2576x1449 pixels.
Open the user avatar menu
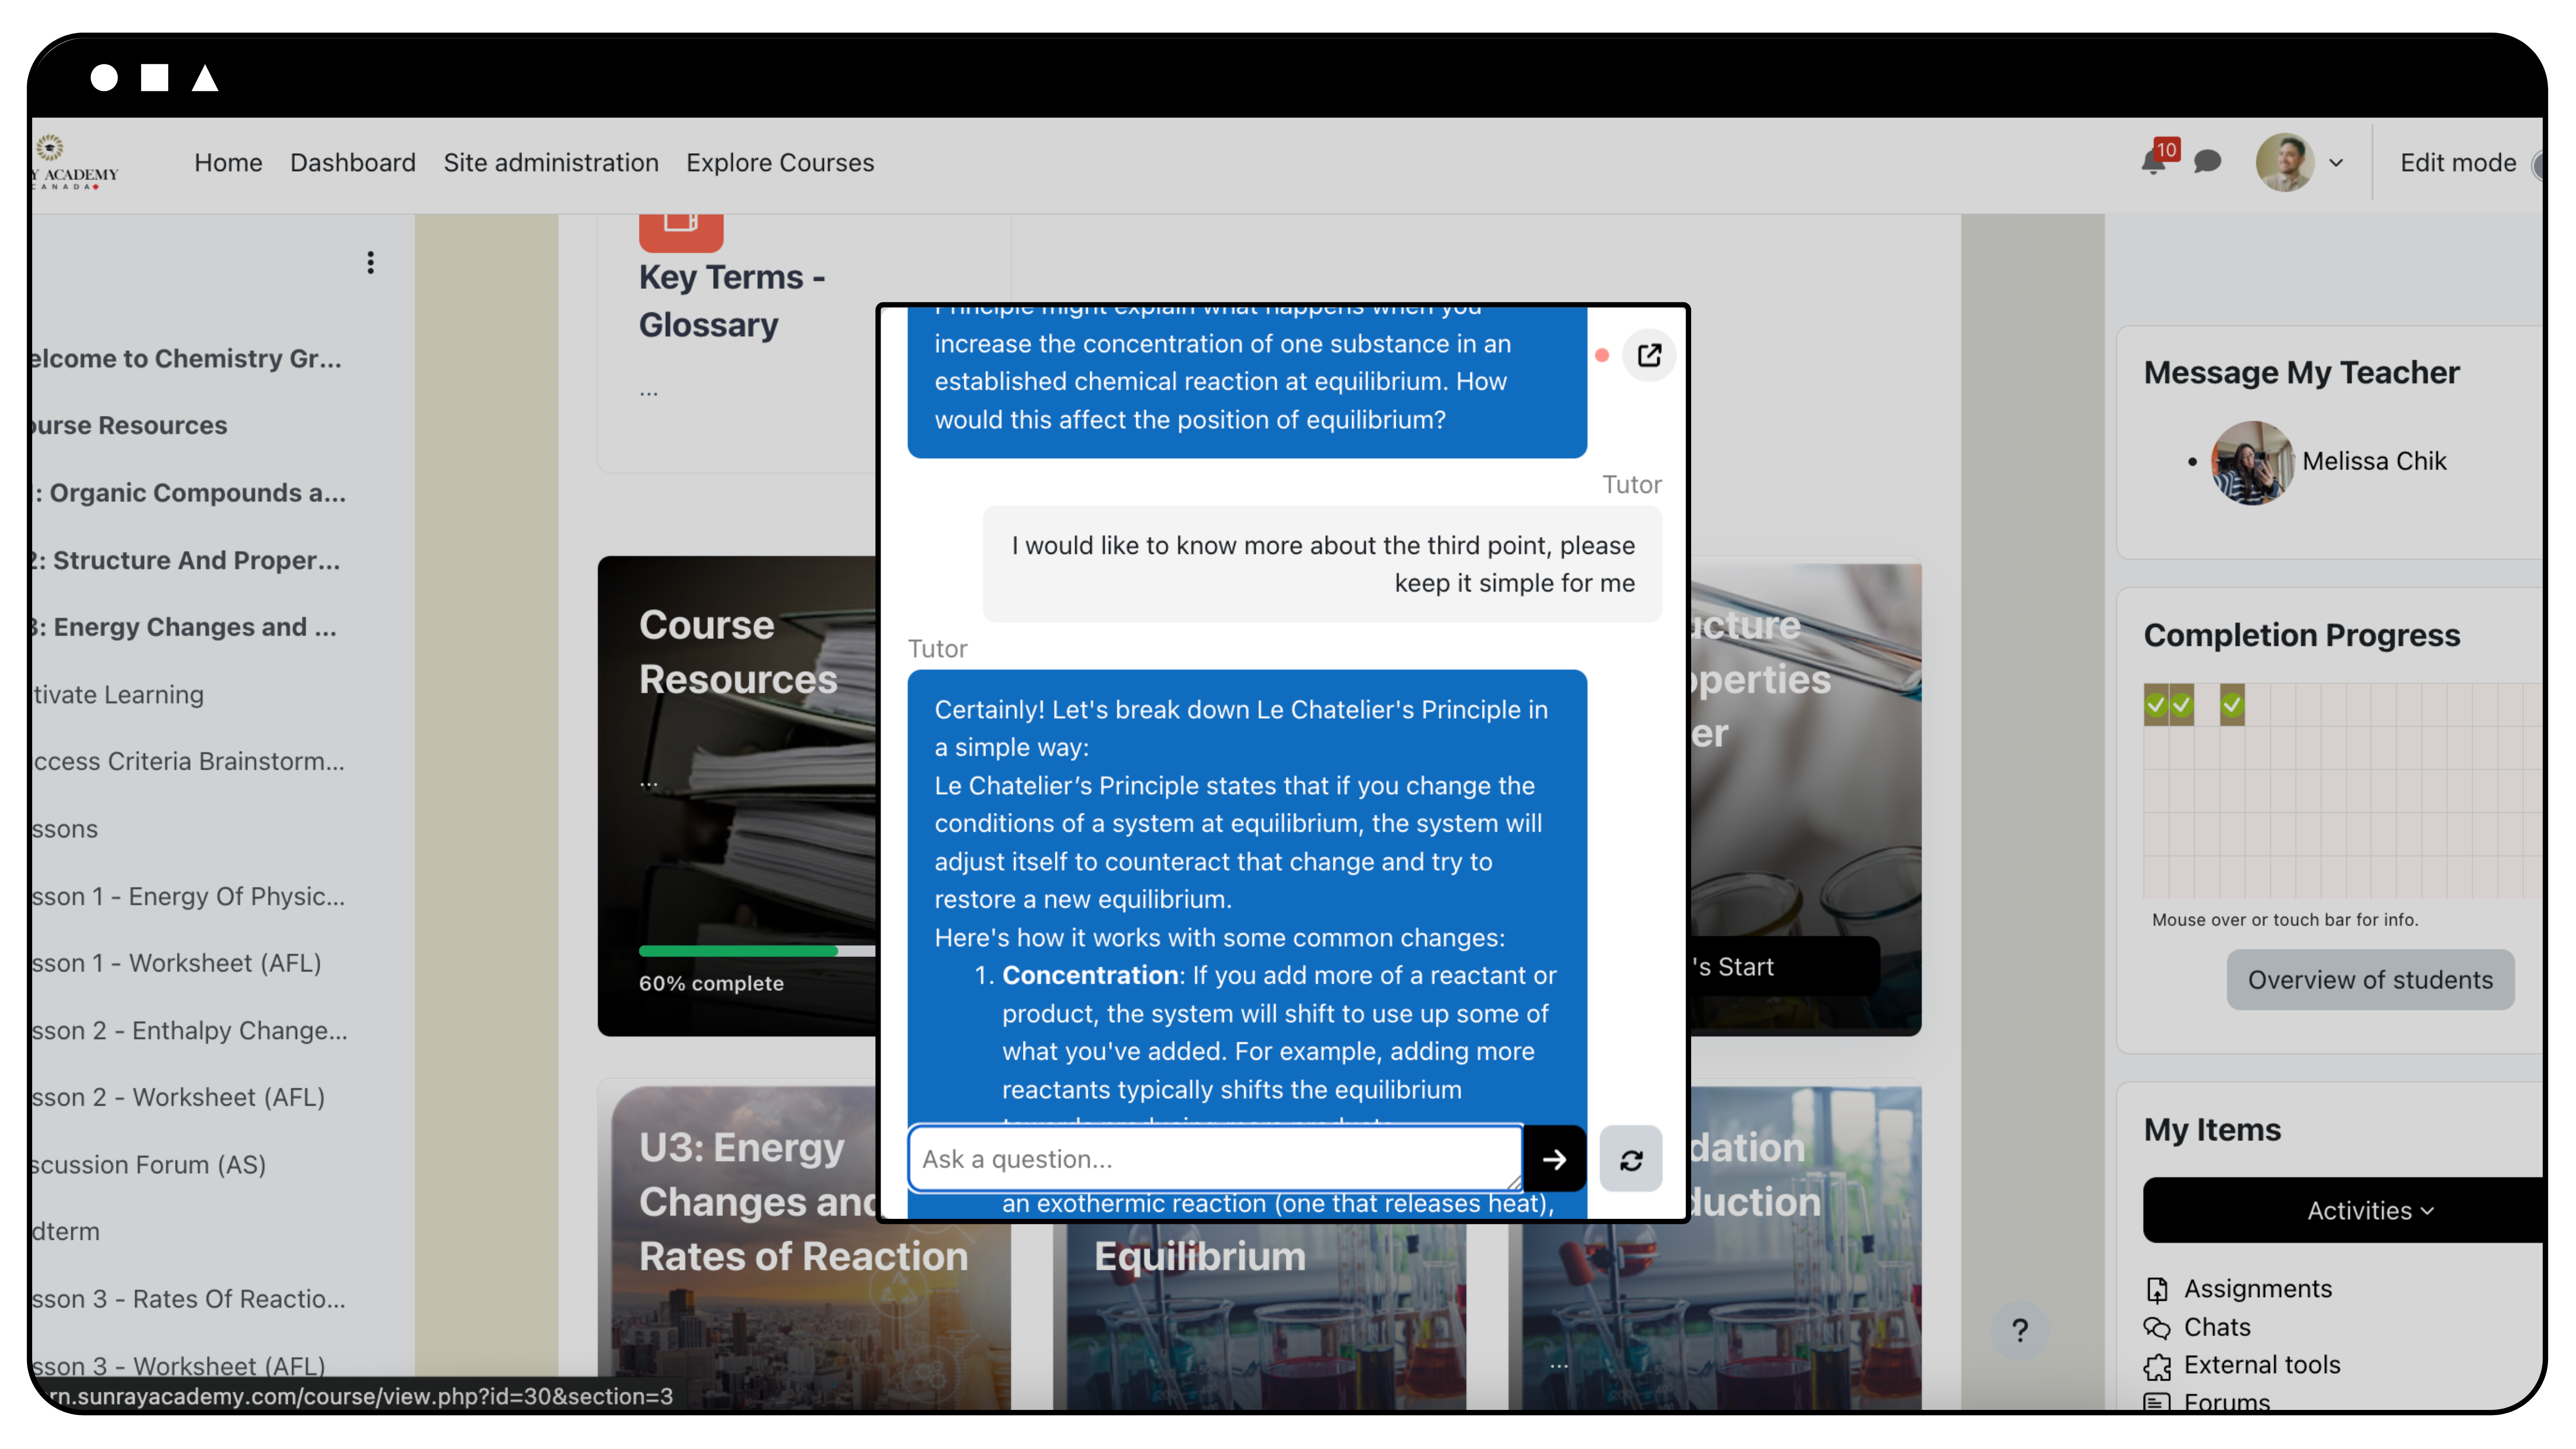(x=2284, y=162)
